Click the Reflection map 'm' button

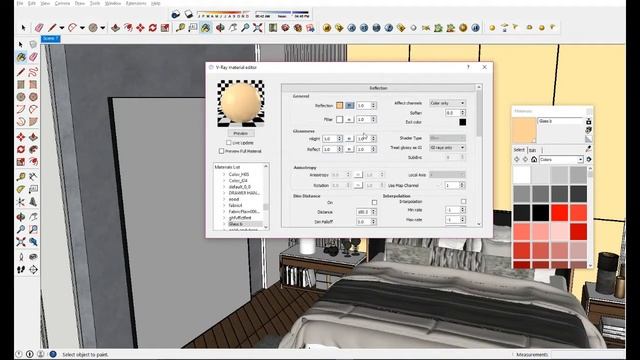[x=349, y=106]
